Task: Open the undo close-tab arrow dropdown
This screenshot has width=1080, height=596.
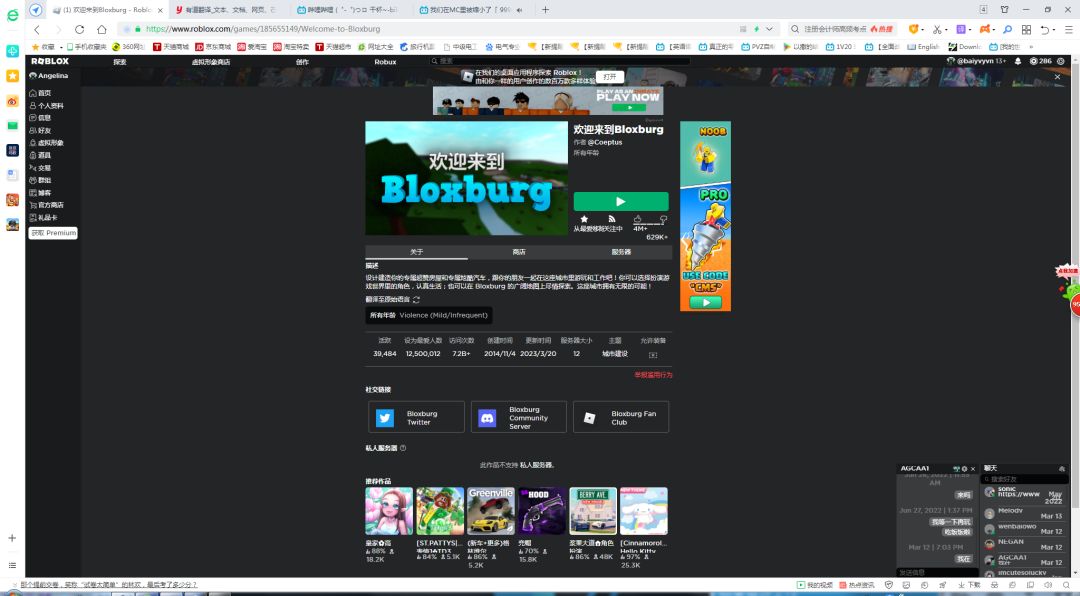Action: [x=1055, y=30]
